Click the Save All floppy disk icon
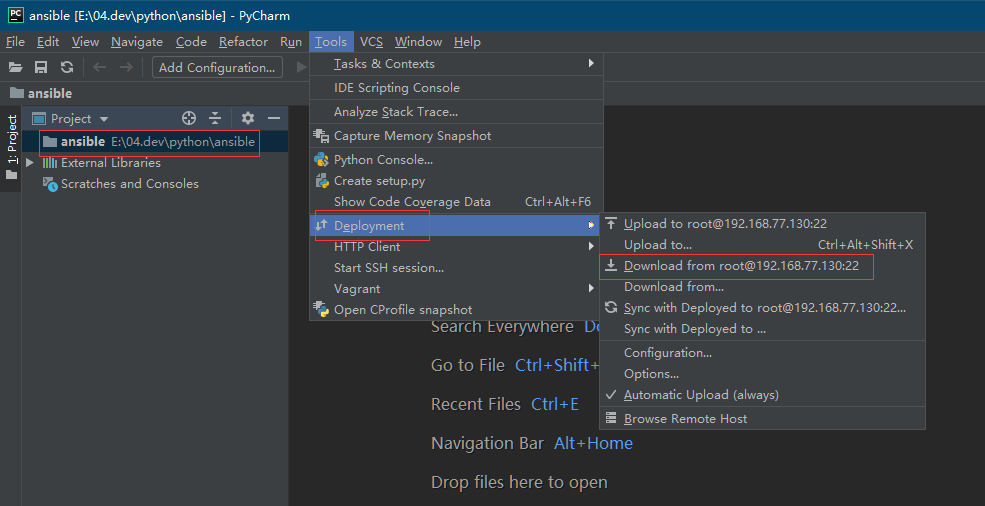This screenshot has height=506, width=985. click(x=41, y=67)
